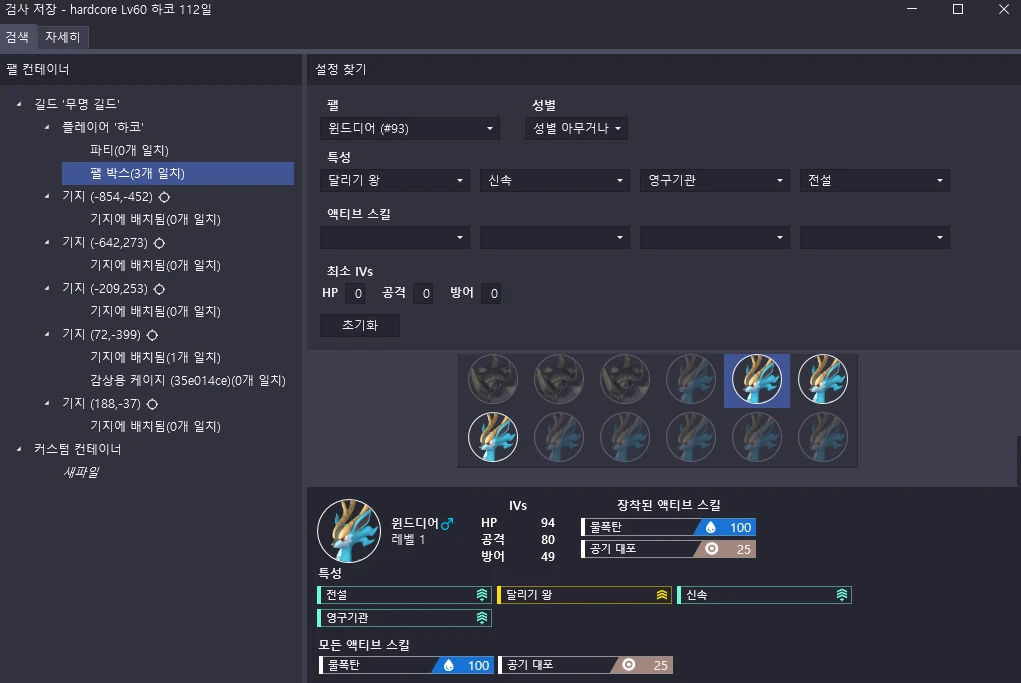Open the 자세히 tab

(x=63, y=37)
